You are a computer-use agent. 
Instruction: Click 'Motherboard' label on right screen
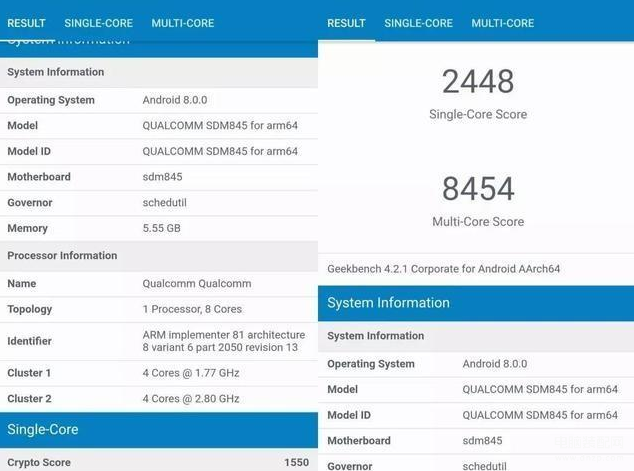[x=359, y=441]
